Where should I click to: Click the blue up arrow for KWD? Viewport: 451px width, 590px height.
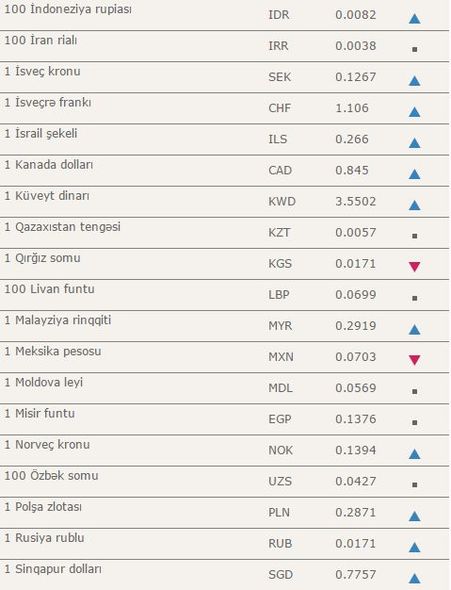[414, 205]
